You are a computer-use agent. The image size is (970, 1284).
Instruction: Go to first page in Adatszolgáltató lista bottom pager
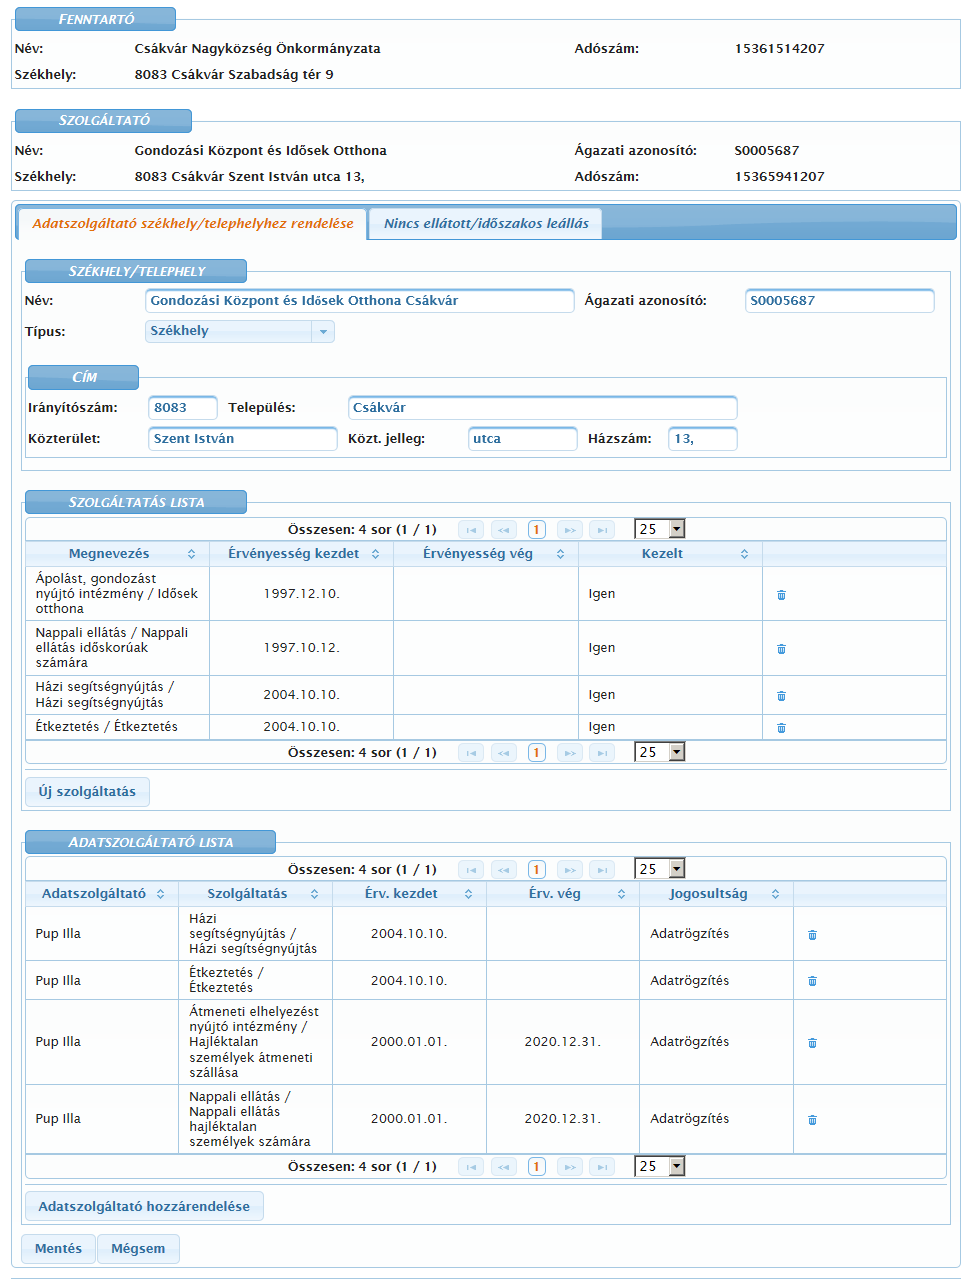471,1167
